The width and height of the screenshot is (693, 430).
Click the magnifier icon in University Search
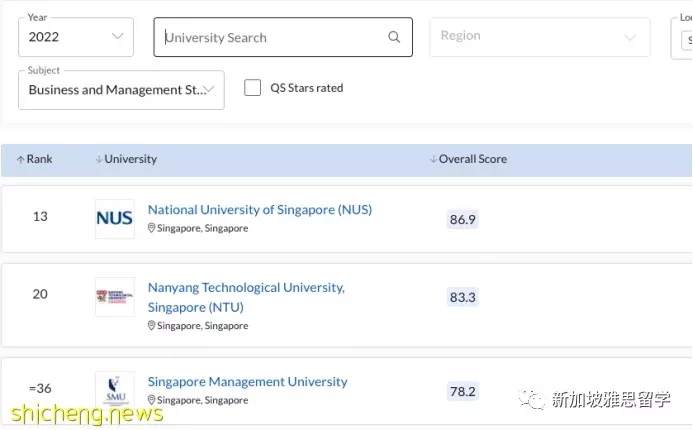pos(394,37)
